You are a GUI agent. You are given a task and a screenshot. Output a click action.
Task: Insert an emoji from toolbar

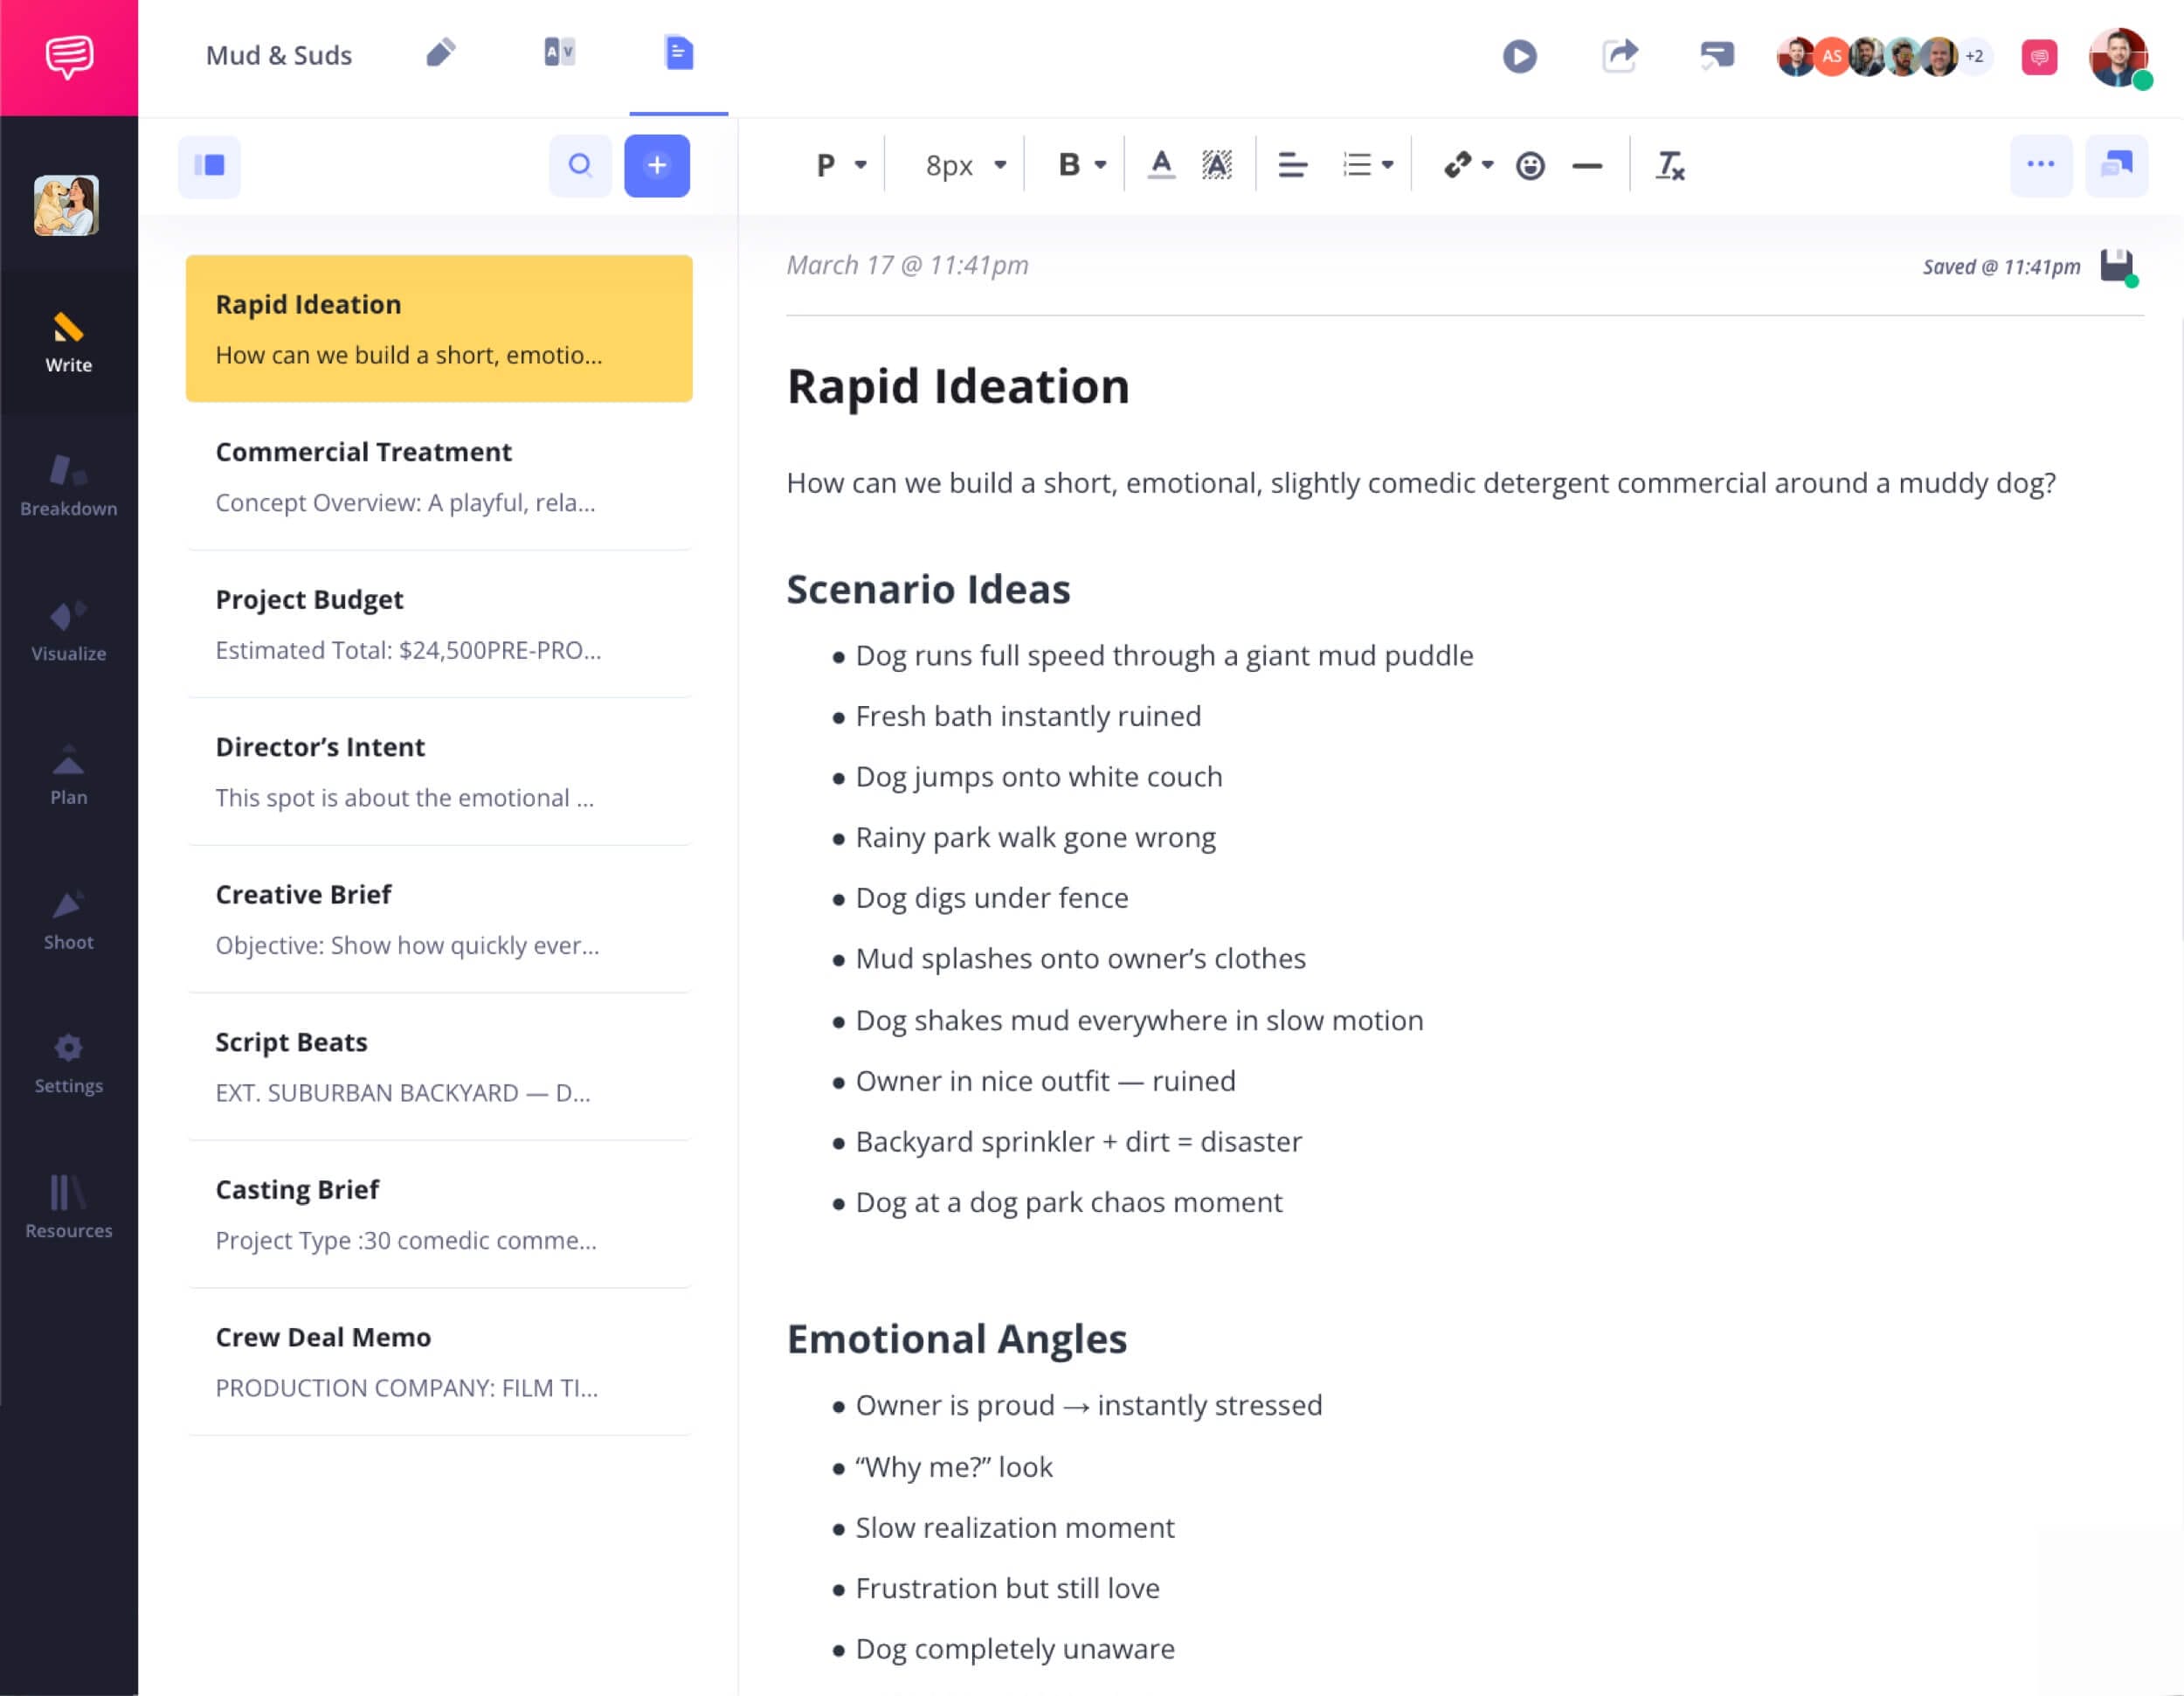[x=1530, y=165]
